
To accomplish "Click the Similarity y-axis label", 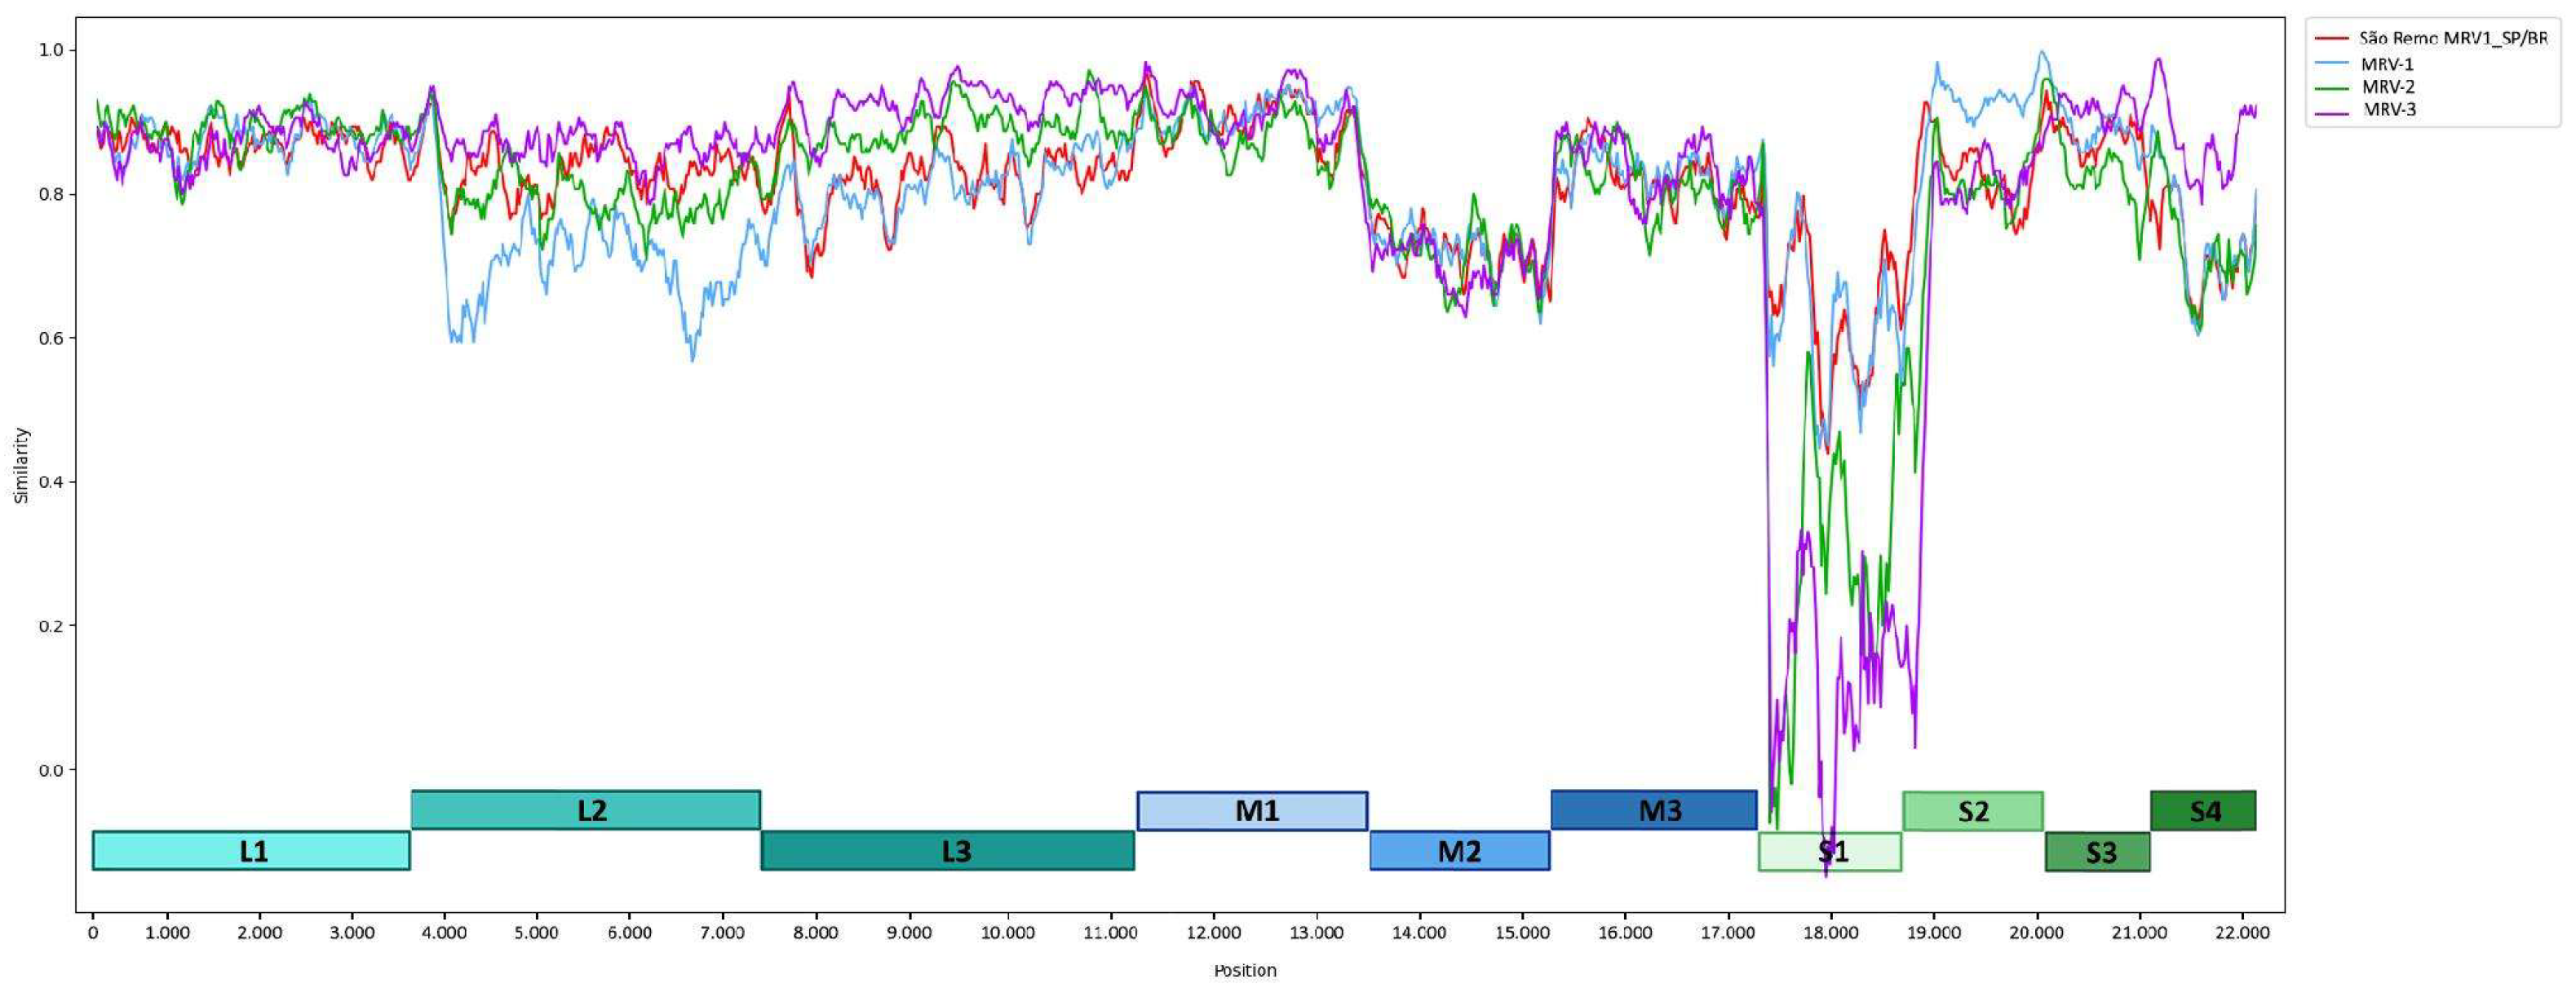I will 21,465.
